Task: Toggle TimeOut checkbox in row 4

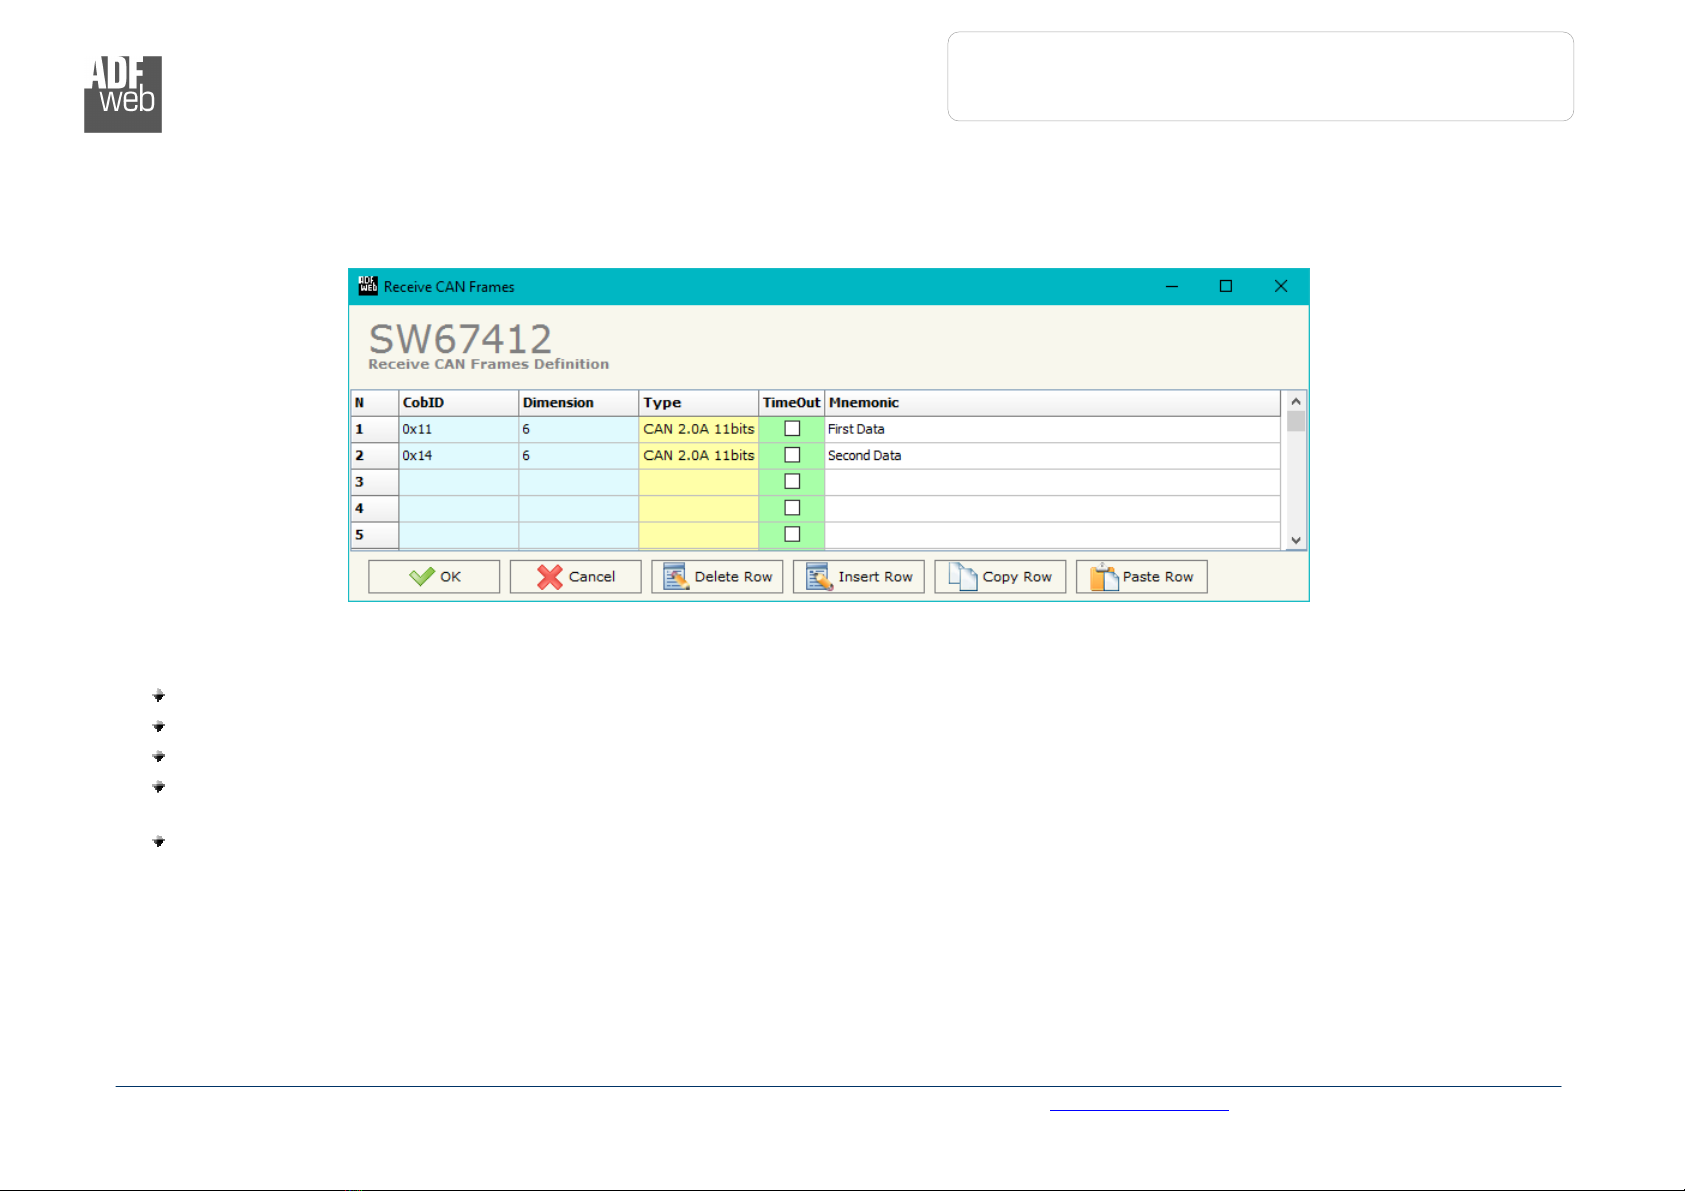Action: click(x=792, y=508)
